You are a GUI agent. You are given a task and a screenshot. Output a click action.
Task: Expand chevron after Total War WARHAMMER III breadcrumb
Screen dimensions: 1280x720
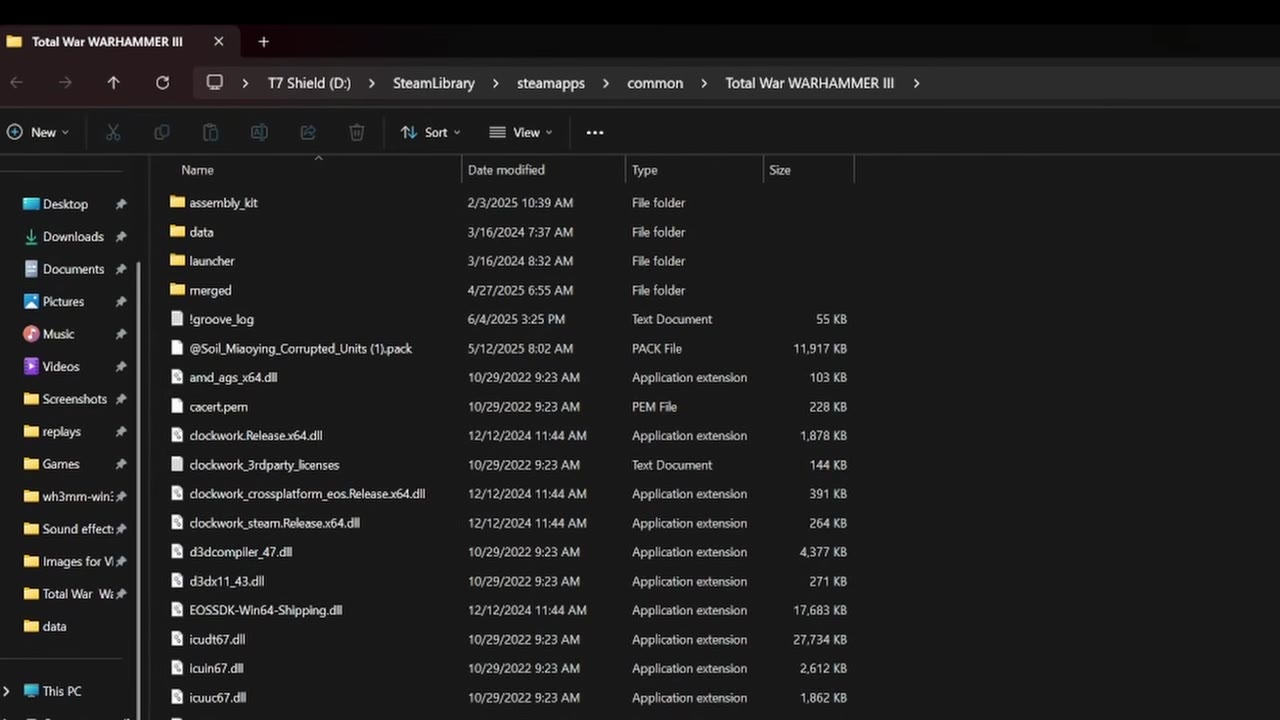coord(916,83)
